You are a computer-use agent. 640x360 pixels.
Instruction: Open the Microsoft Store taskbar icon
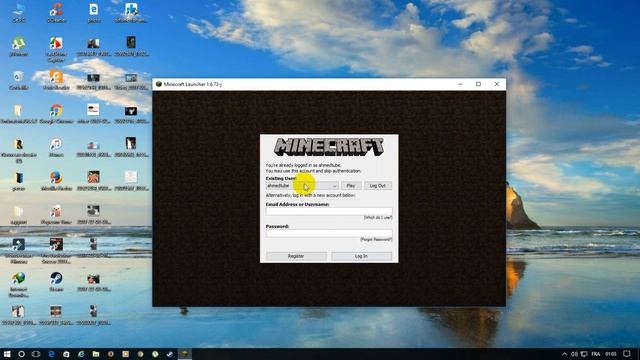(x=66, y=354)
